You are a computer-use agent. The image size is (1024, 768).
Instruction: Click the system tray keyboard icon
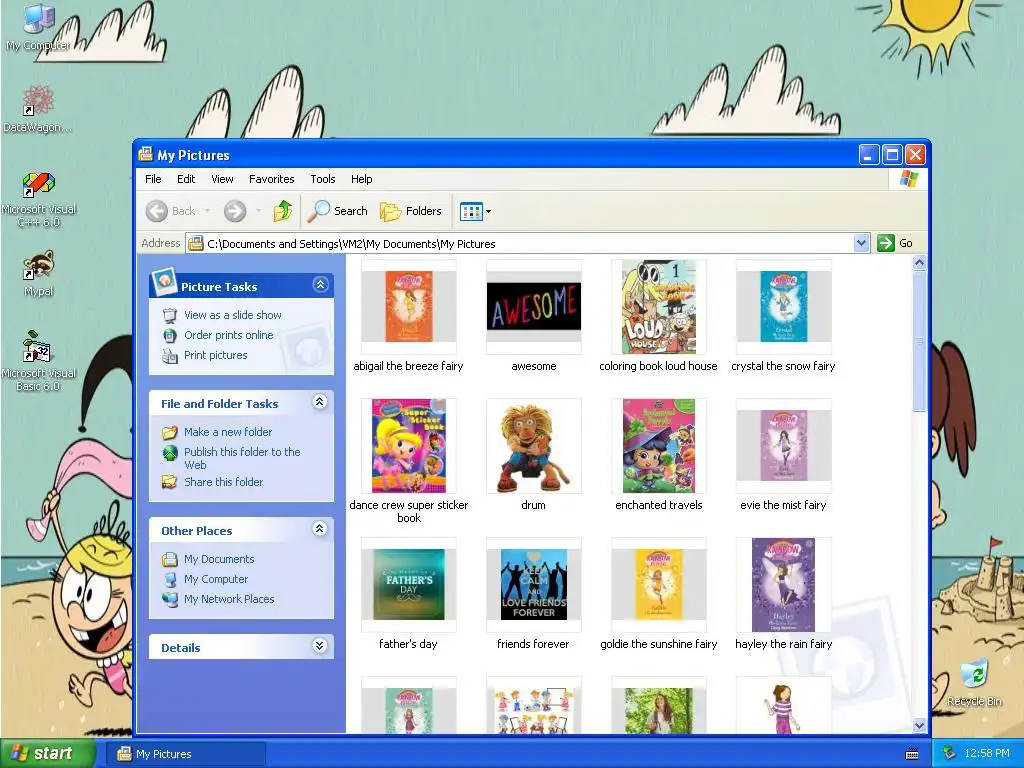[x=912, y=754]
